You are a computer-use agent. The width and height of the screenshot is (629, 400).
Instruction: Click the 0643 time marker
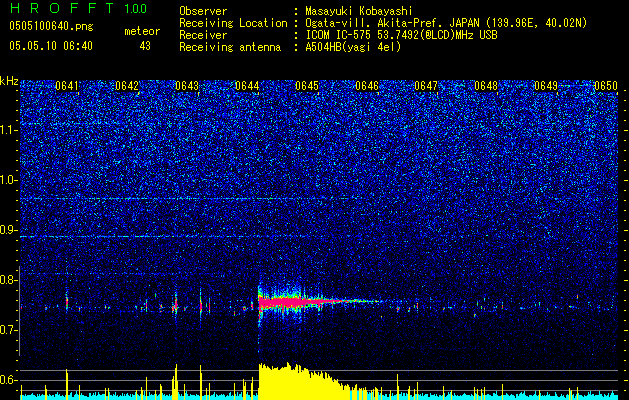point(187,86)
